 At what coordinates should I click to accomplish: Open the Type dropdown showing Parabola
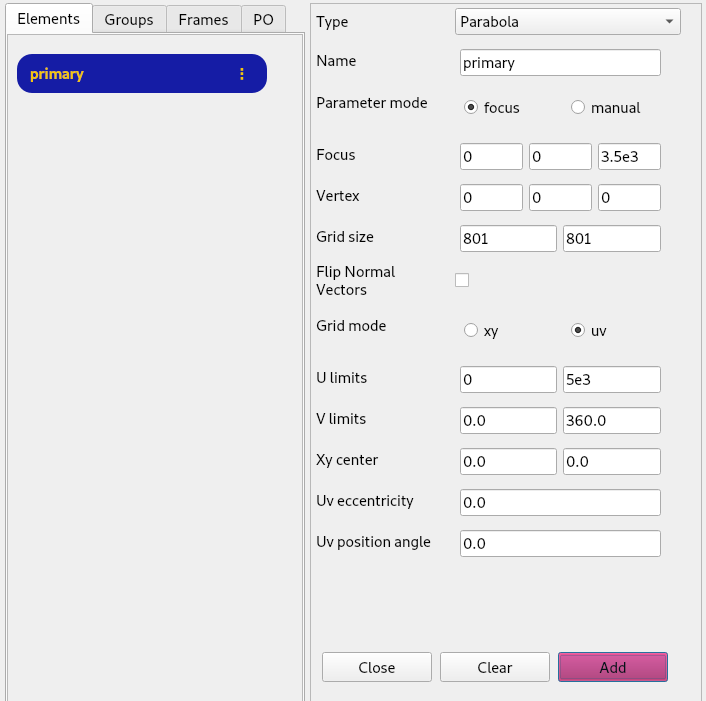click(x=567, y=22)
